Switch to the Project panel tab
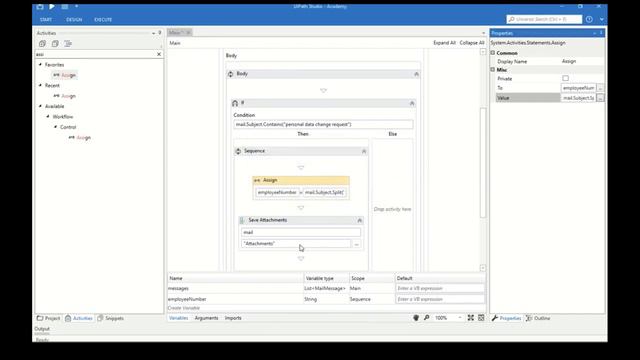This screenshot has width=640, height=360. click(x=49, y=318)
